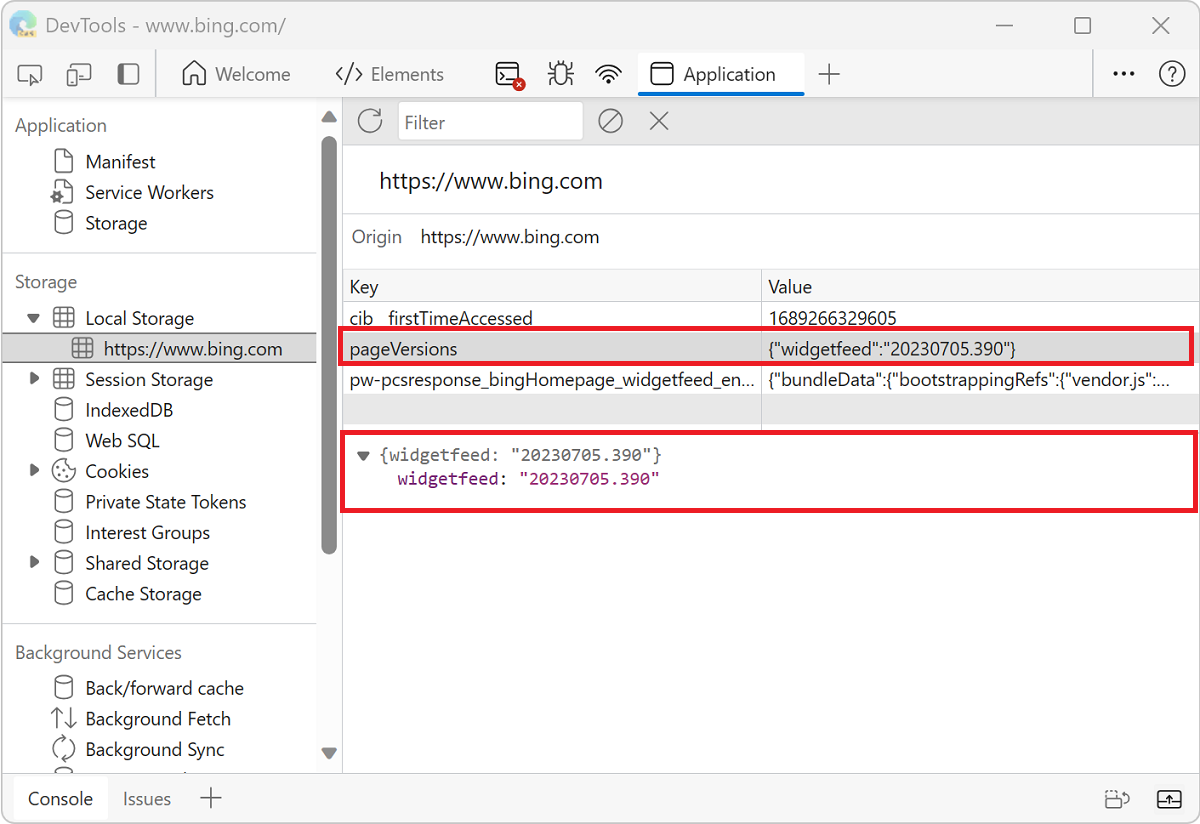This screenshot has height=824, width=1200.
Task: Open the DevTools customize menu (three dots)
Action: pos(1123,73)
